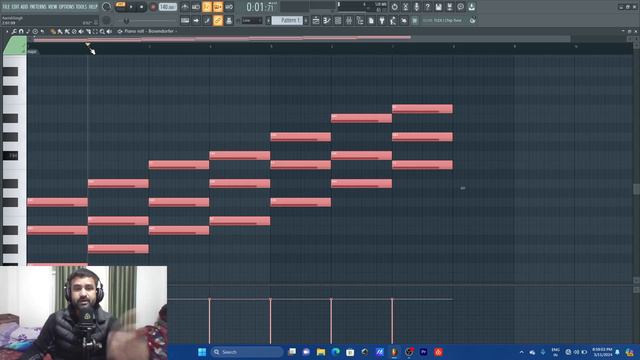640x360 pixels.
Task: Show the Playlist window
Action: click(x=316, y=20)
